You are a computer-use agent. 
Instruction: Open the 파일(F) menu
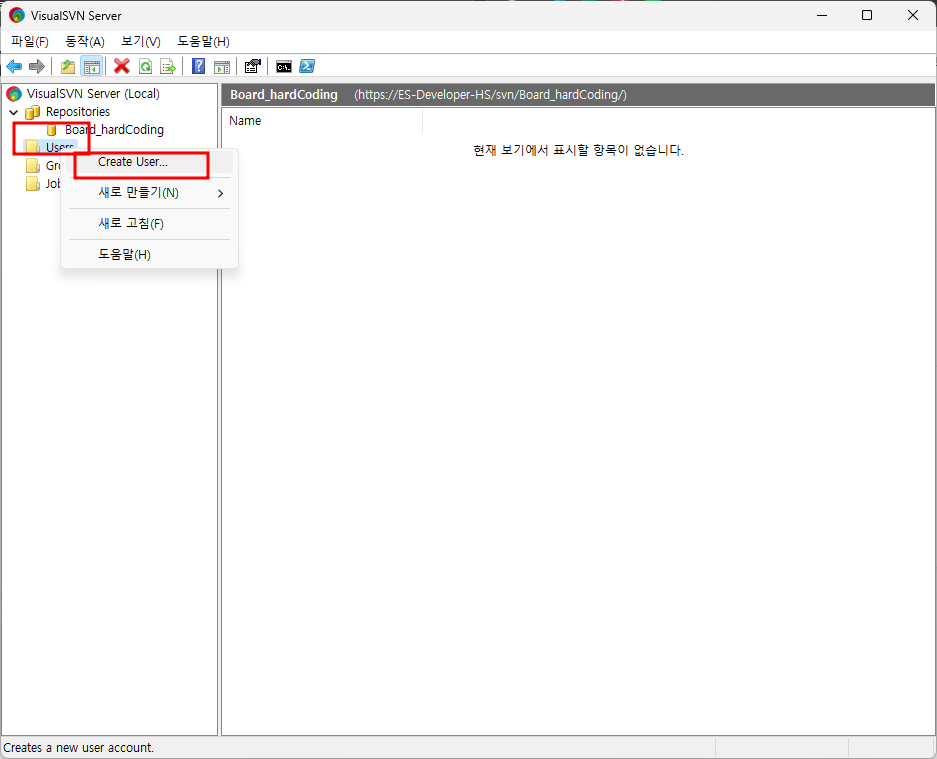(x=30, y=41)
